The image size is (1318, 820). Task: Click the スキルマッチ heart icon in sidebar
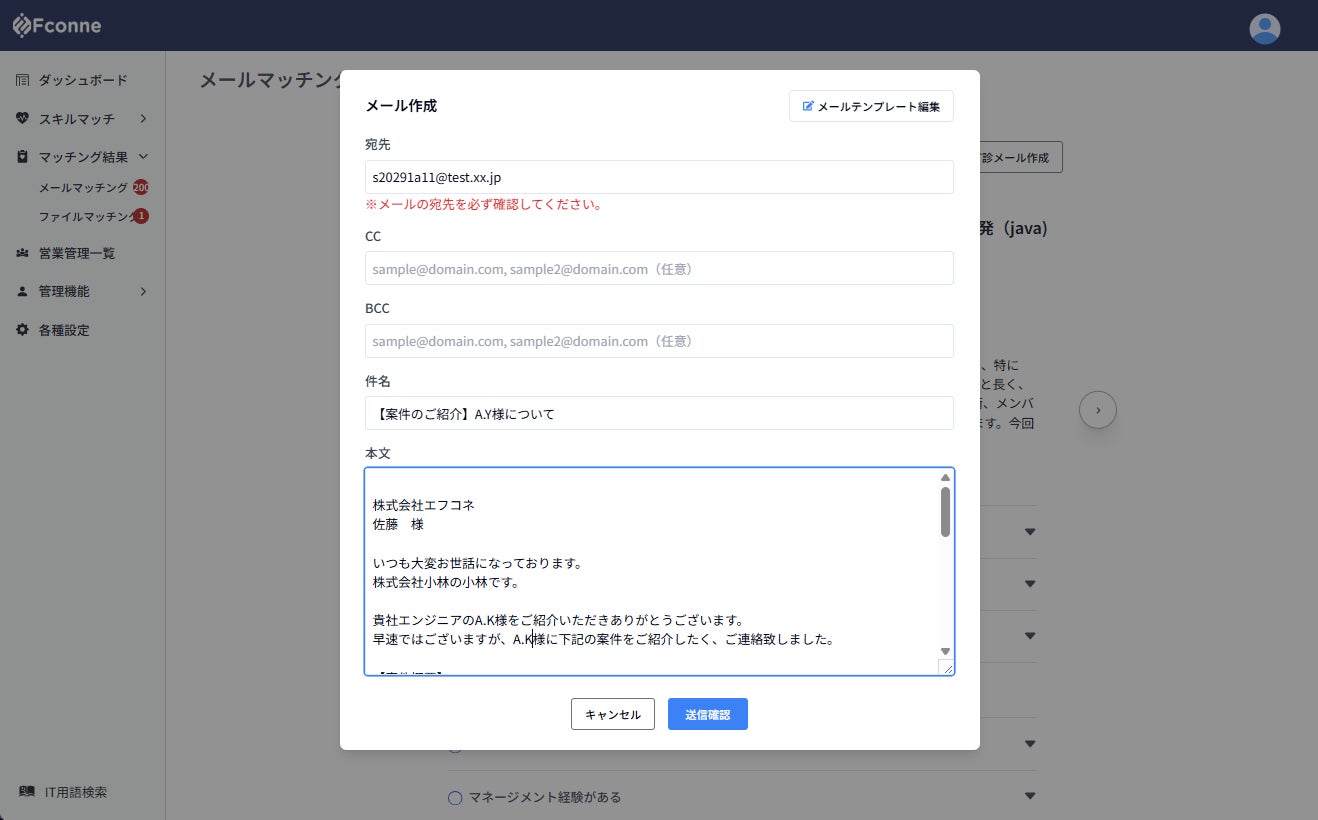click(23, 118)
